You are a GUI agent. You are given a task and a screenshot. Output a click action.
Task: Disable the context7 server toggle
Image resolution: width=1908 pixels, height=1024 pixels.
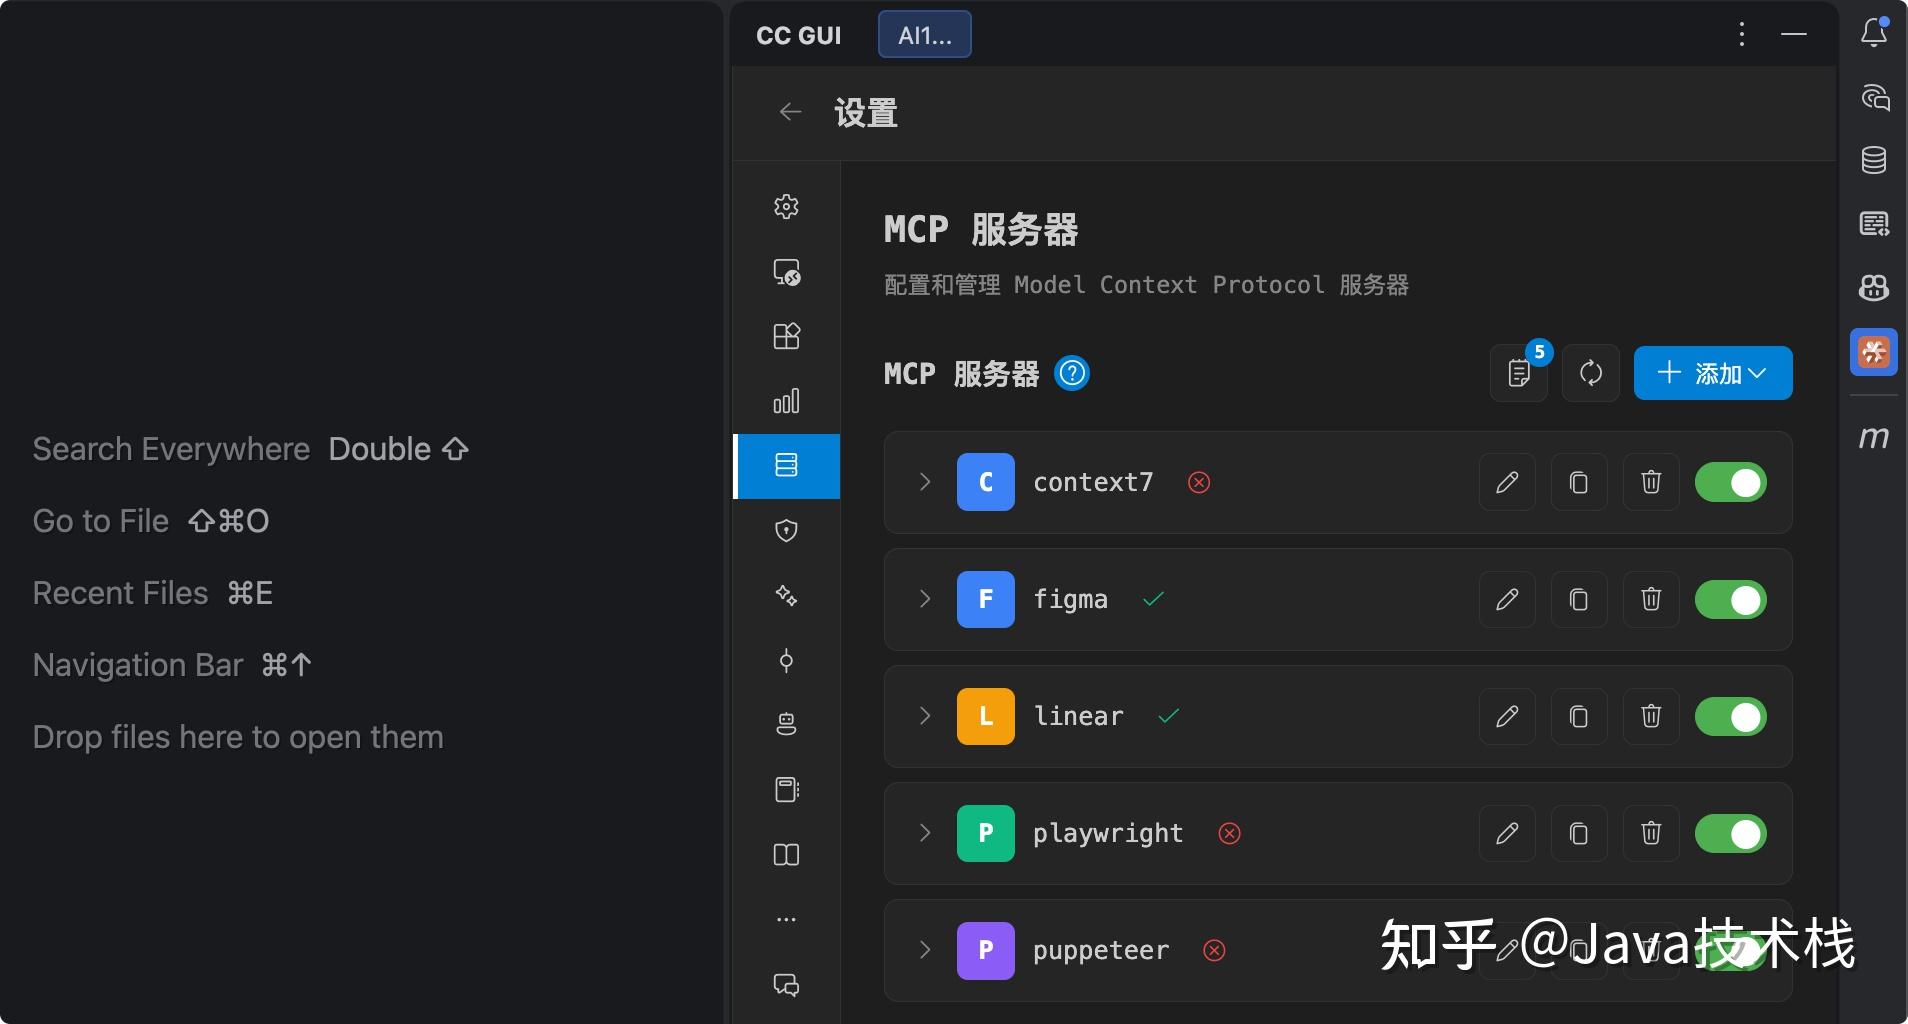[1730, 482]
